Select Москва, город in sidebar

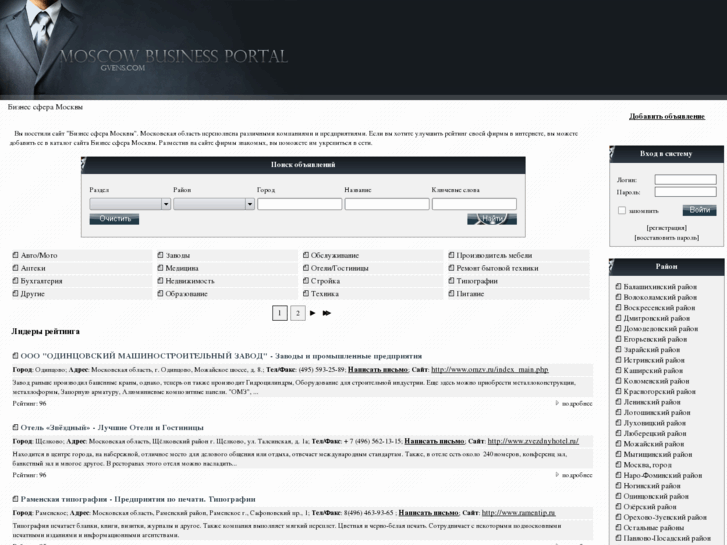pyautogui.click(x=647, y=465)
